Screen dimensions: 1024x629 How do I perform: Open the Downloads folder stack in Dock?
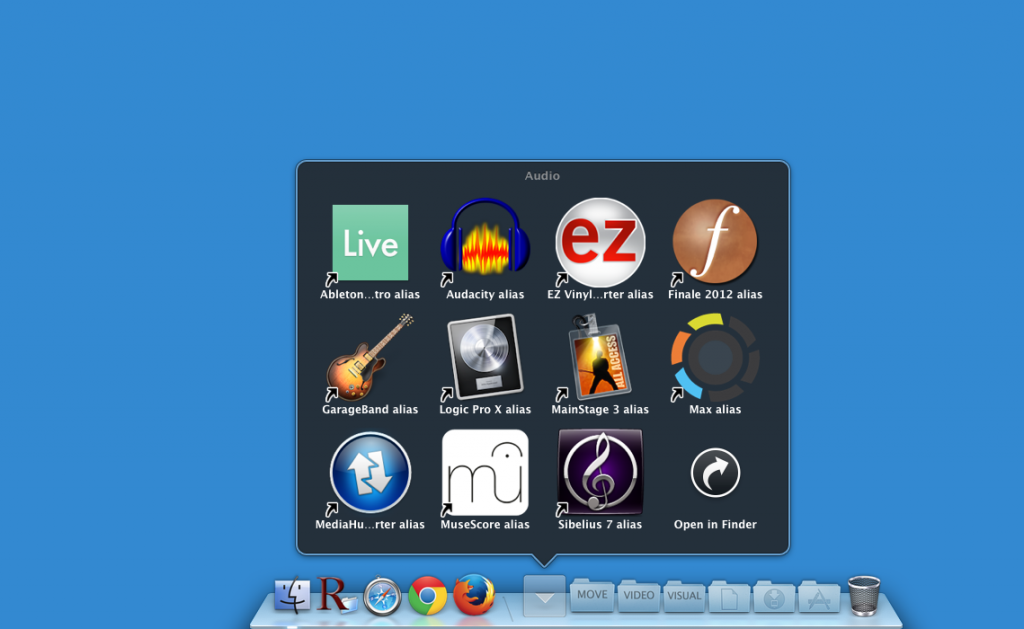coord(774,596)
